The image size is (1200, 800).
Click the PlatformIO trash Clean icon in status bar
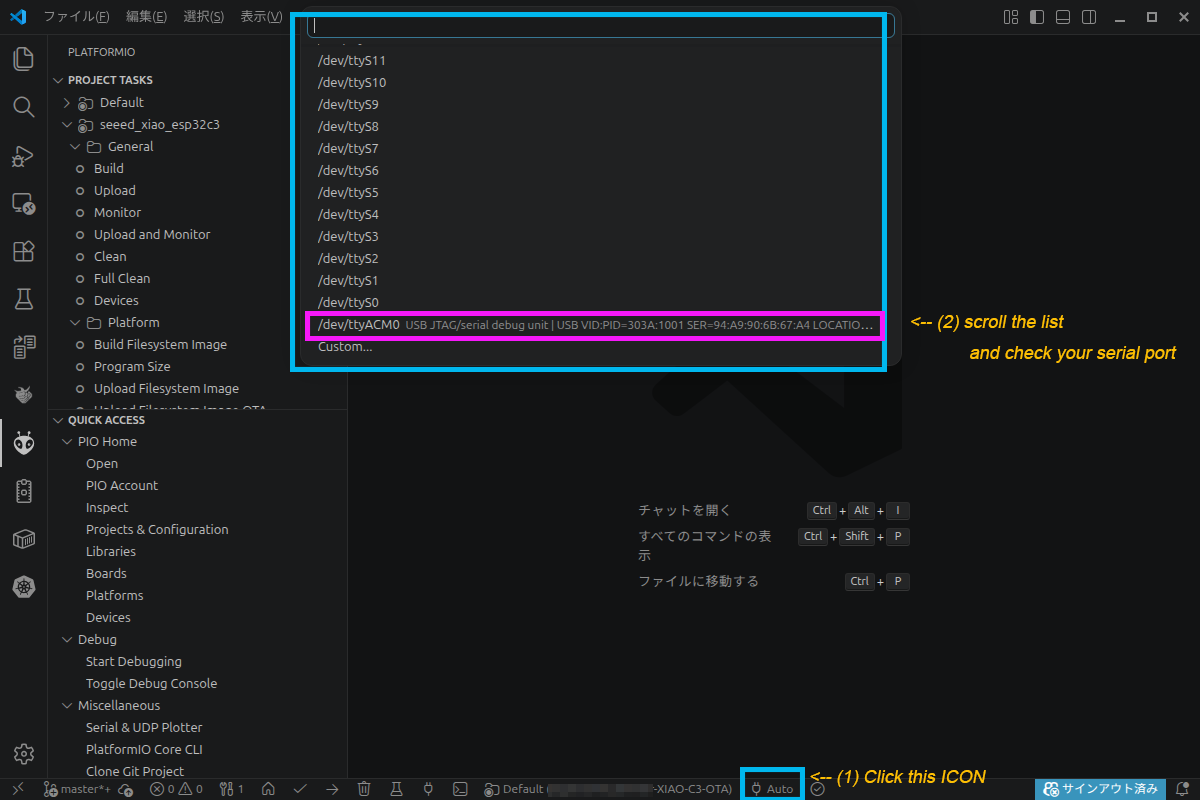[364, 789]
